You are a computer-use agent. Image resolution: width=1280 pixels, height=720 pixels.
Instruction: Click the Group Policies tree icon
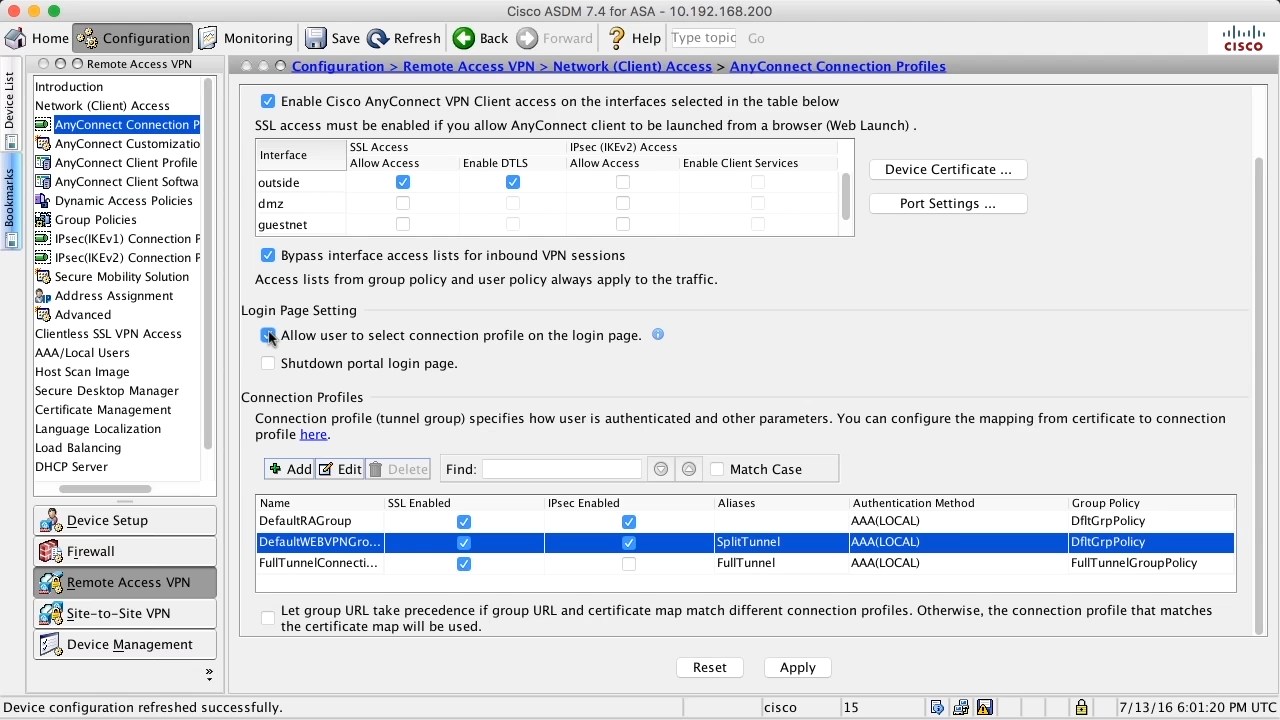pos(43,220)
